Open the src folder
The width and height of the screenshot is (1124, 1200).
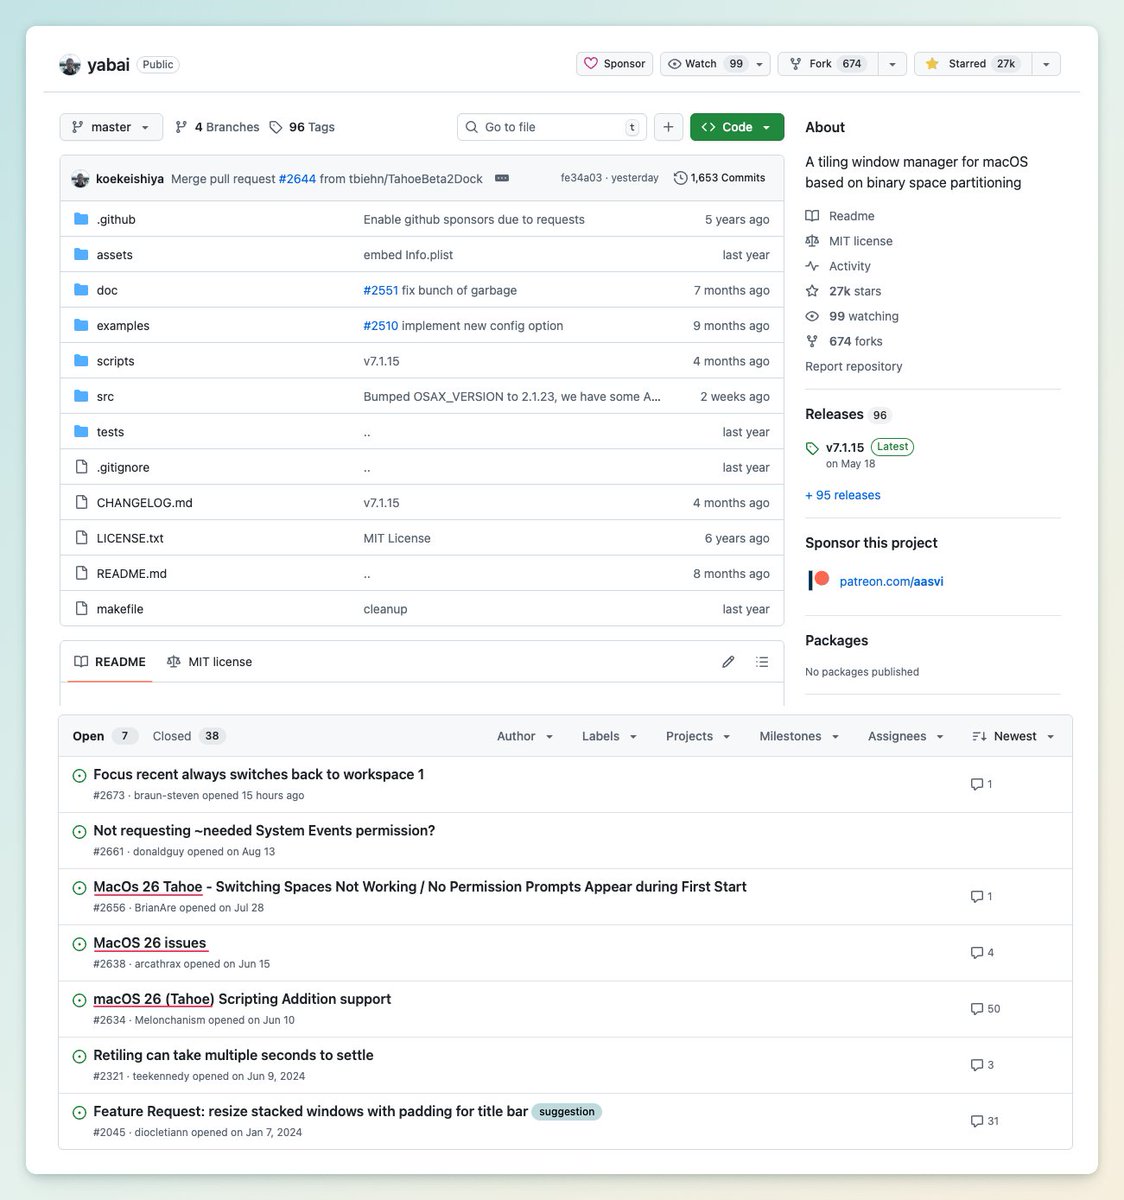tap(105, 397)
